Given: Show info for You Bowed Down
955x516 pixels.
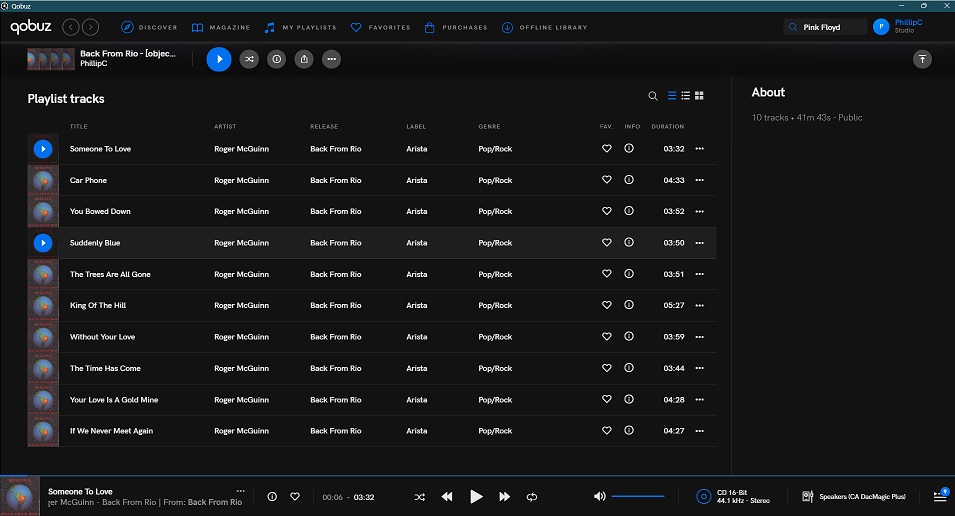Looking at the screenshot, I should click(x=629, y=211).
